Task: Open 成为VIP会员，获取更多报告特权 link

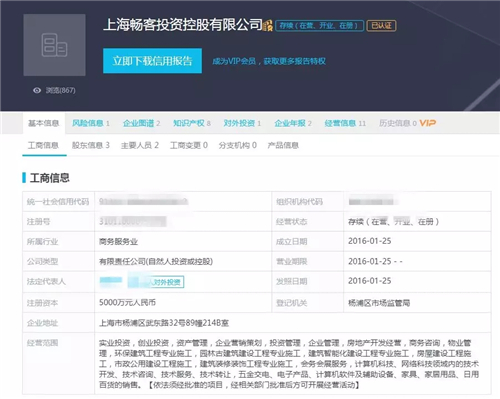Action: point(269,61)
